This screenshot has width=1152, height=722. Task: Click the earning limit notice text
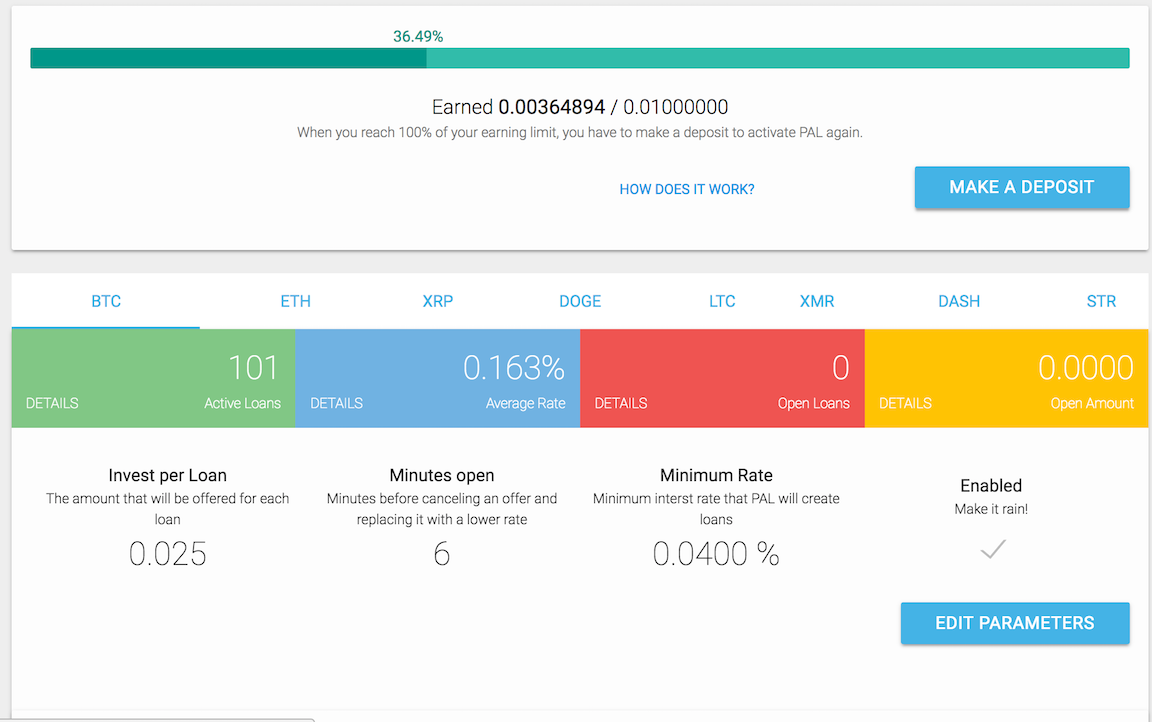click(x=580, y=133)
